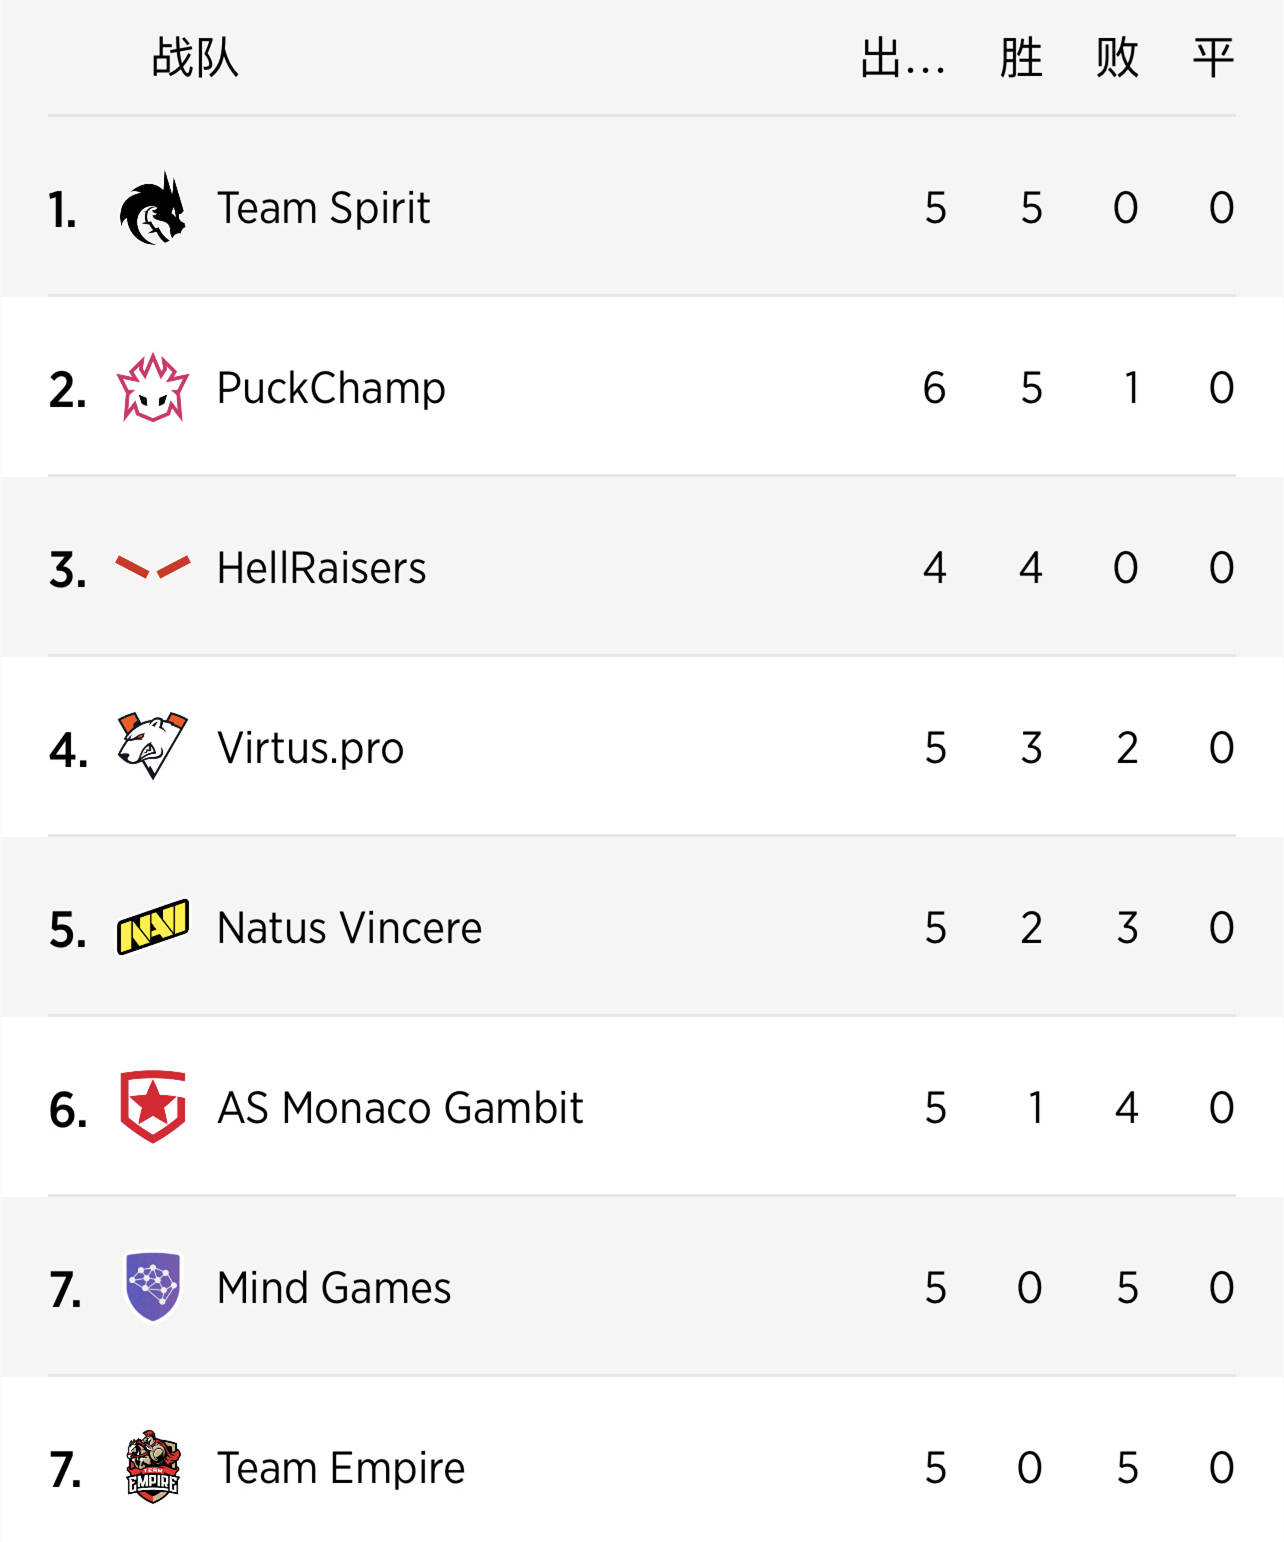Click the Mind Games purple shield logo
1284x1542 pixels.
pos(153,1287)
